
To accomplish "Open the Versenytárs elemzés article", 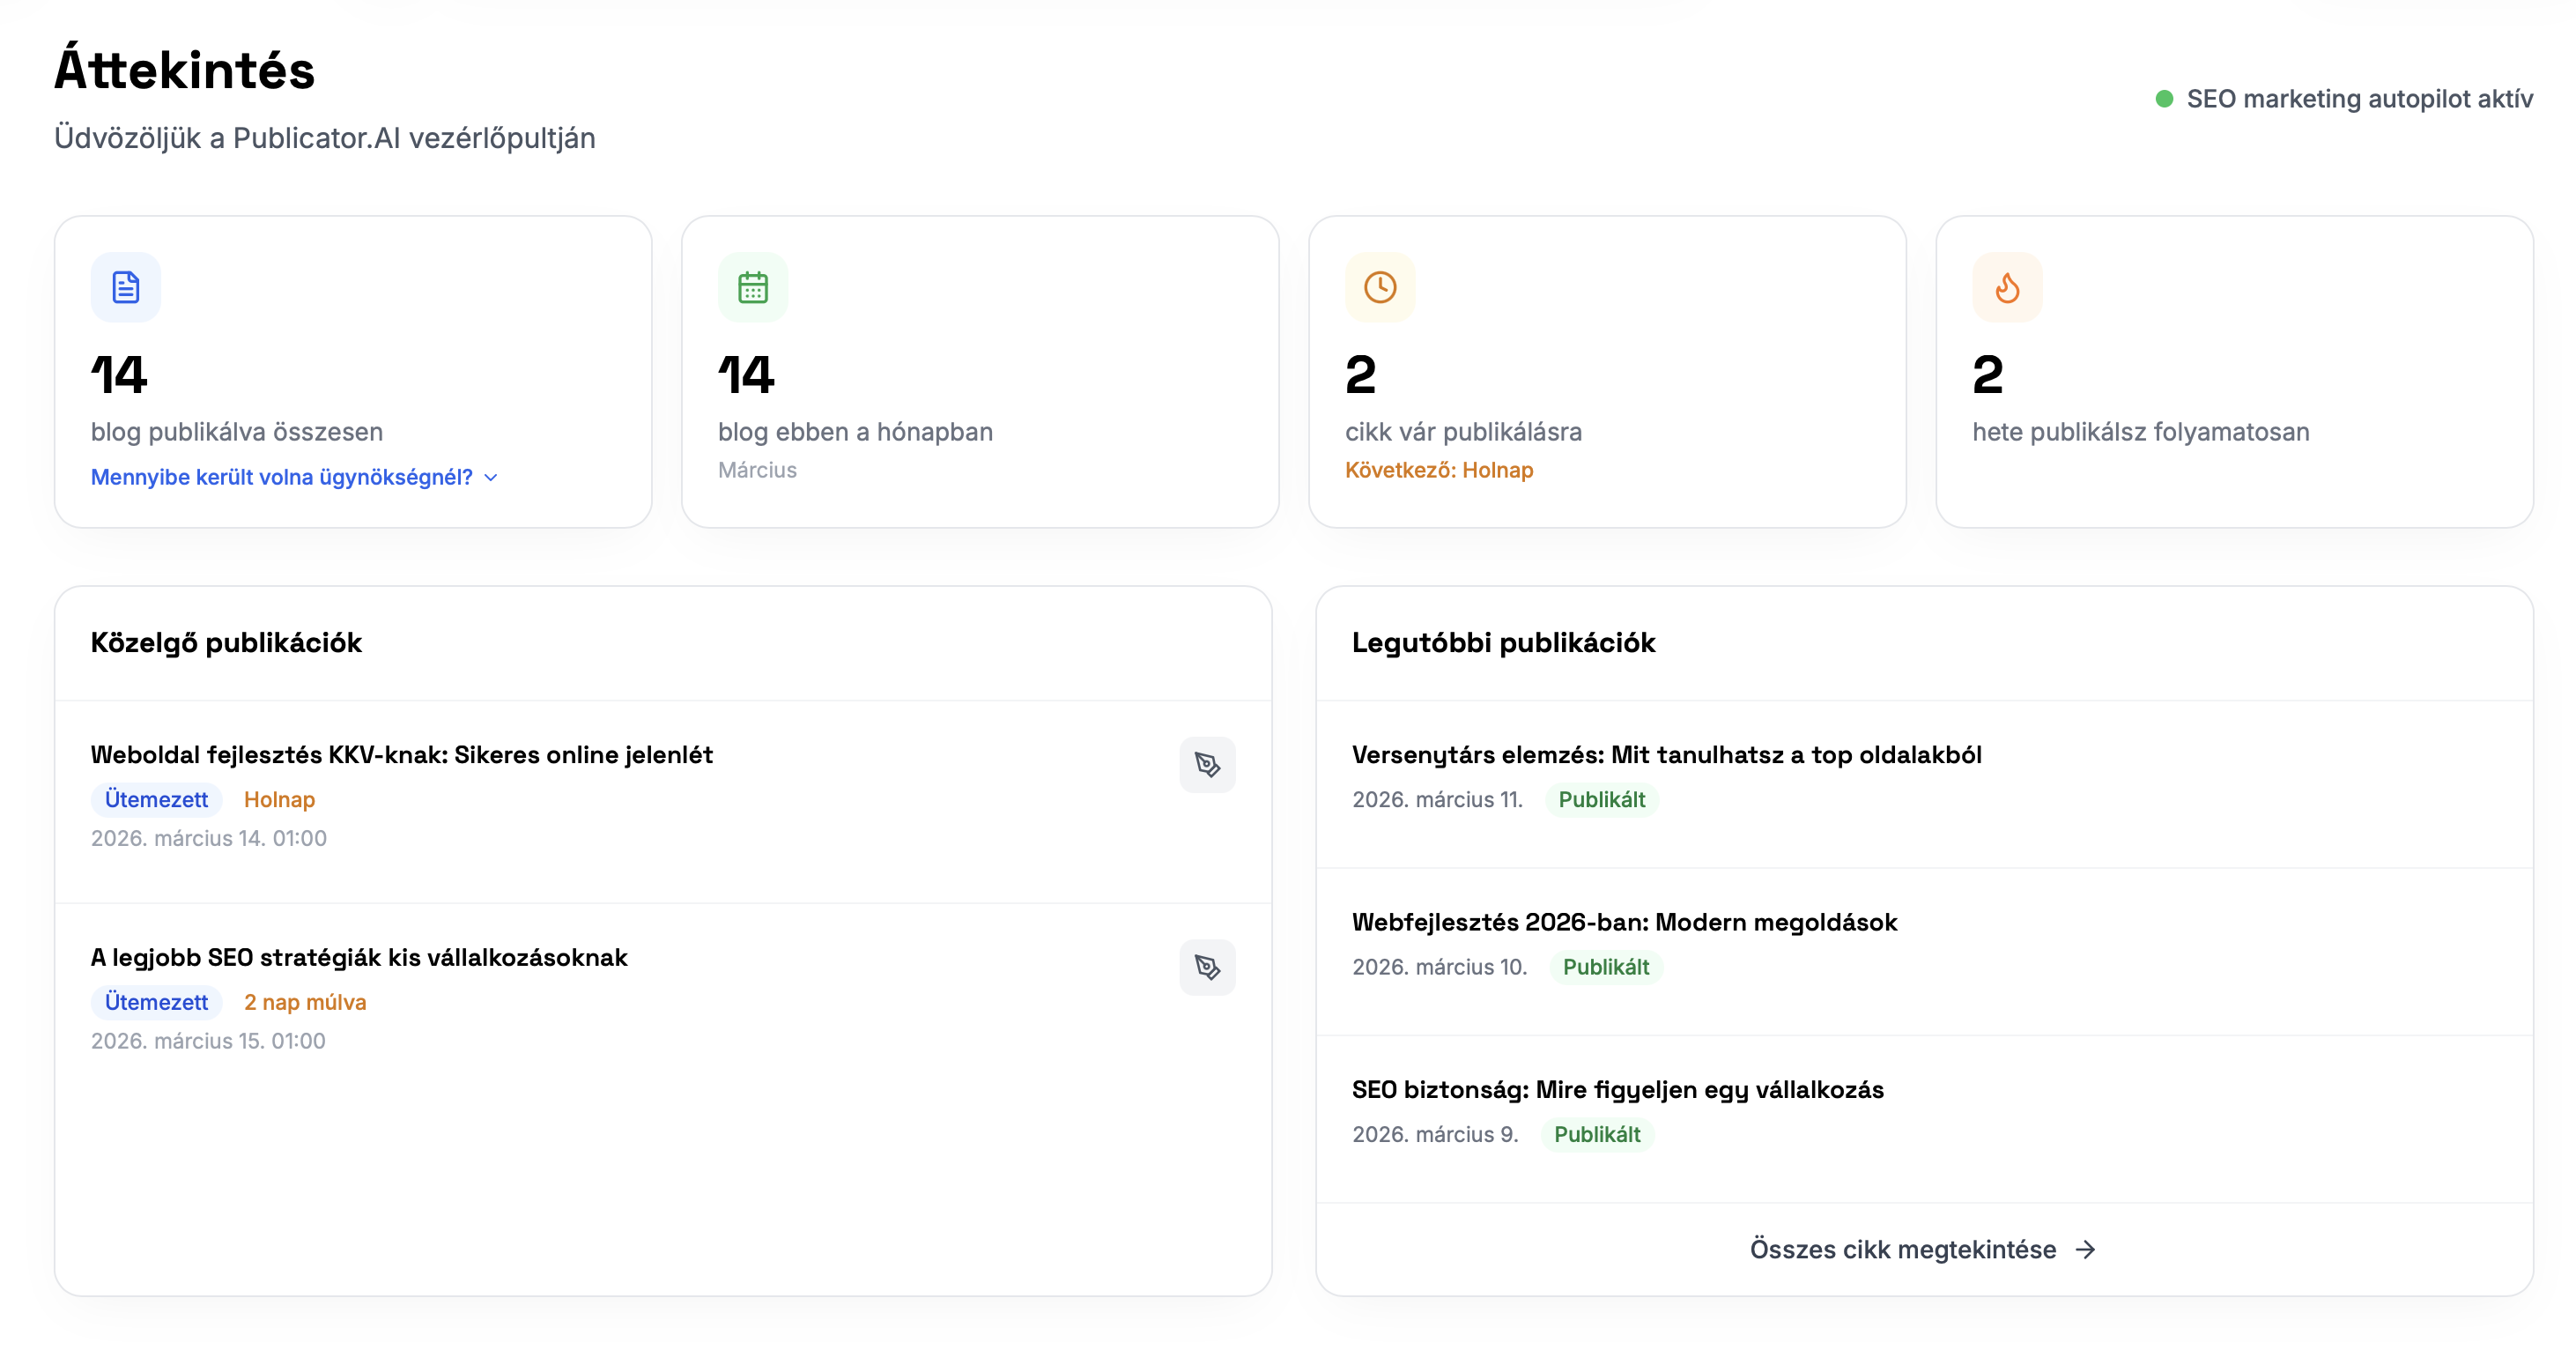I will 1666,755.
